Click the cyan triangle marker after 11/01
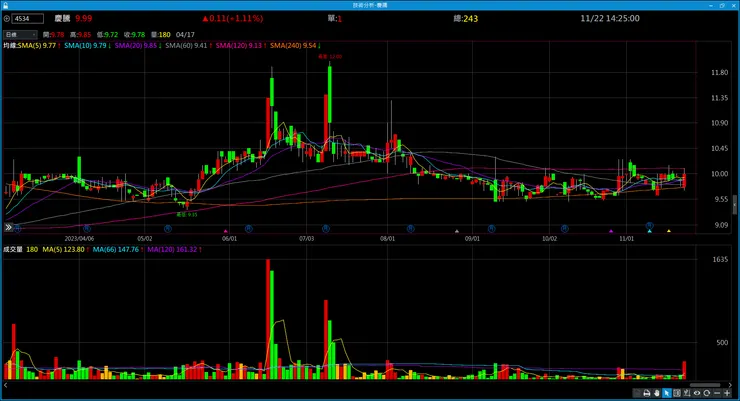 (x=649, y=231)
